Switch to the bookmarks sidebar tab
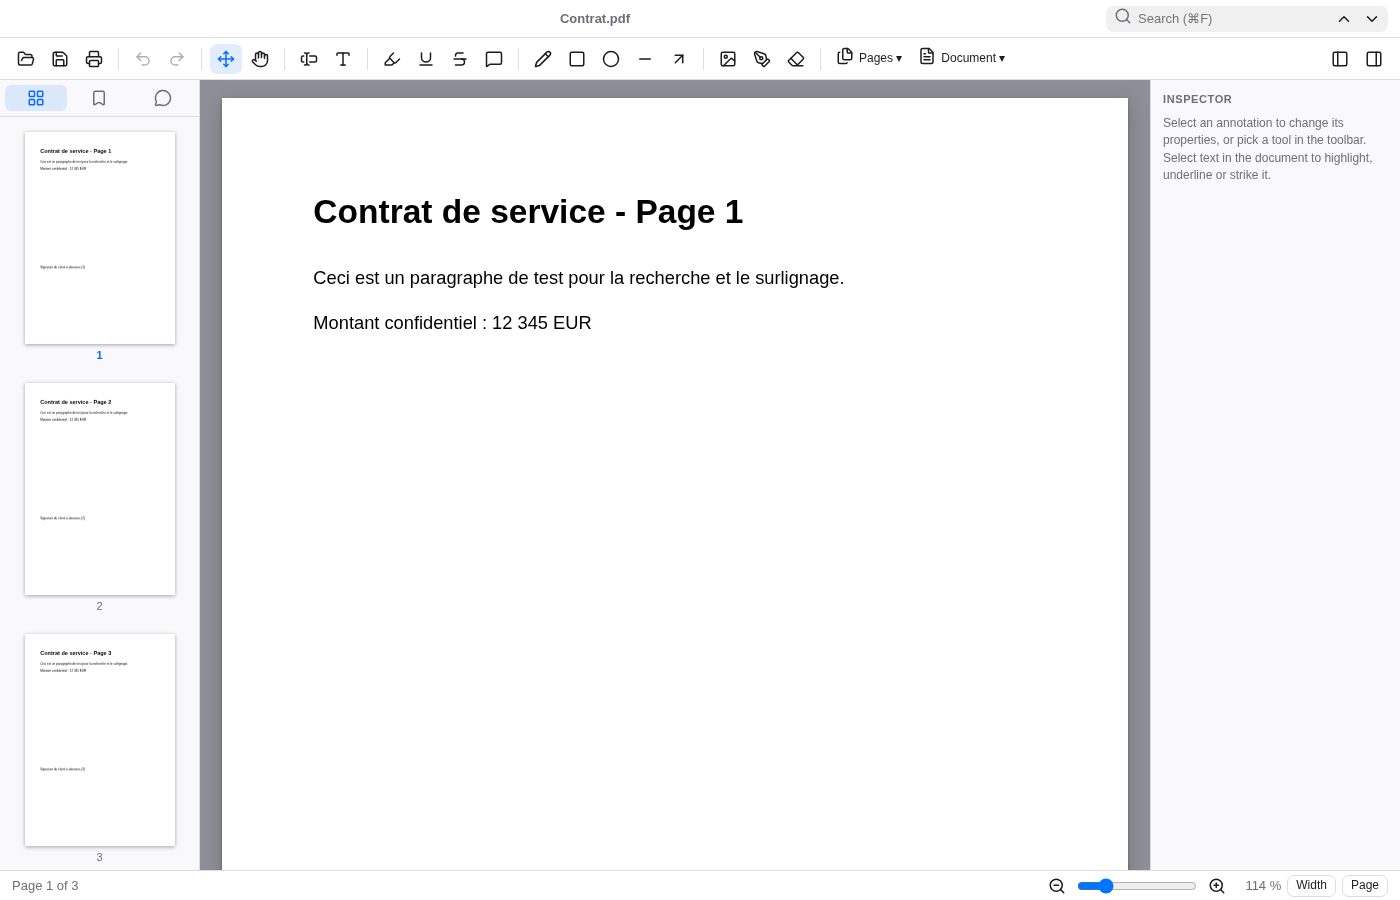This screenshot has width=1400, height=900. 99,98
